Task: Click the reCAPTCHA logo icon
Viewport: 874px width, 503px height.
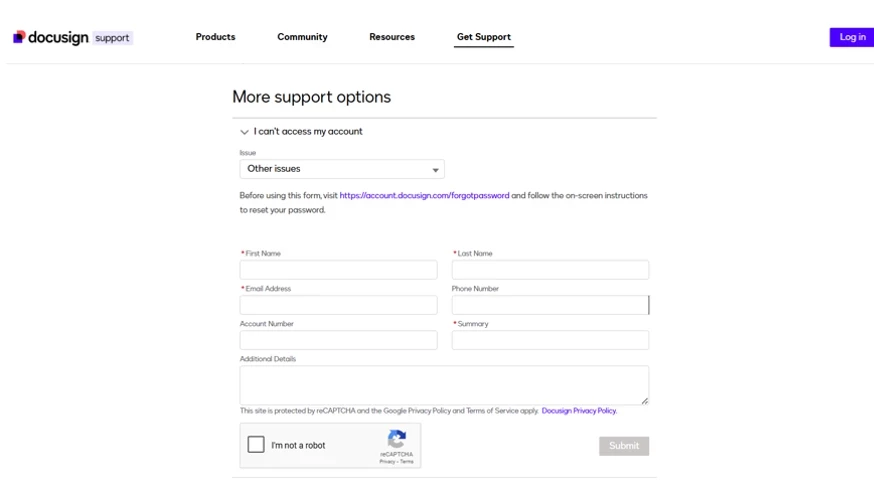Action: coord(396,439)
